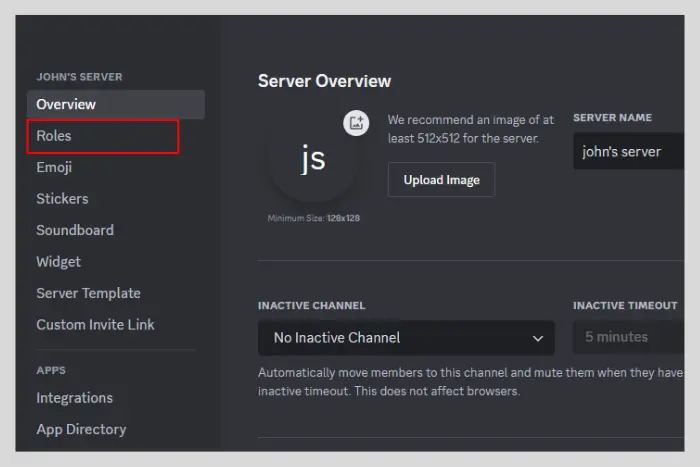The height and width of the screenshot is (467, 700).
Task: Select Soundboard in the sidebar
Action: coord(75,230)
